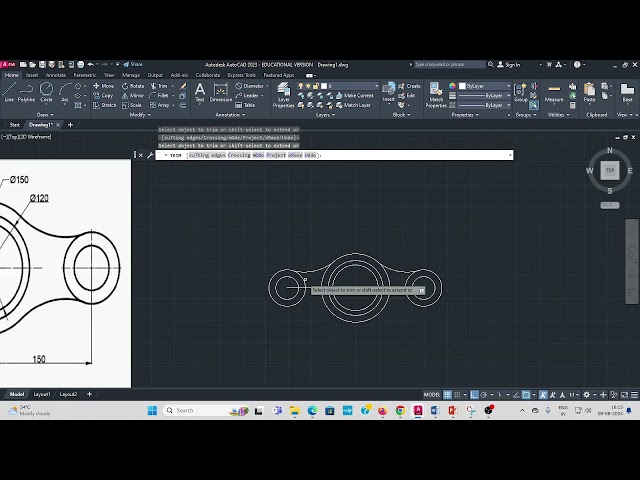This screenshot has height=480, width=640.
Task: Click the Leader tool
Action: coord(247,96)
